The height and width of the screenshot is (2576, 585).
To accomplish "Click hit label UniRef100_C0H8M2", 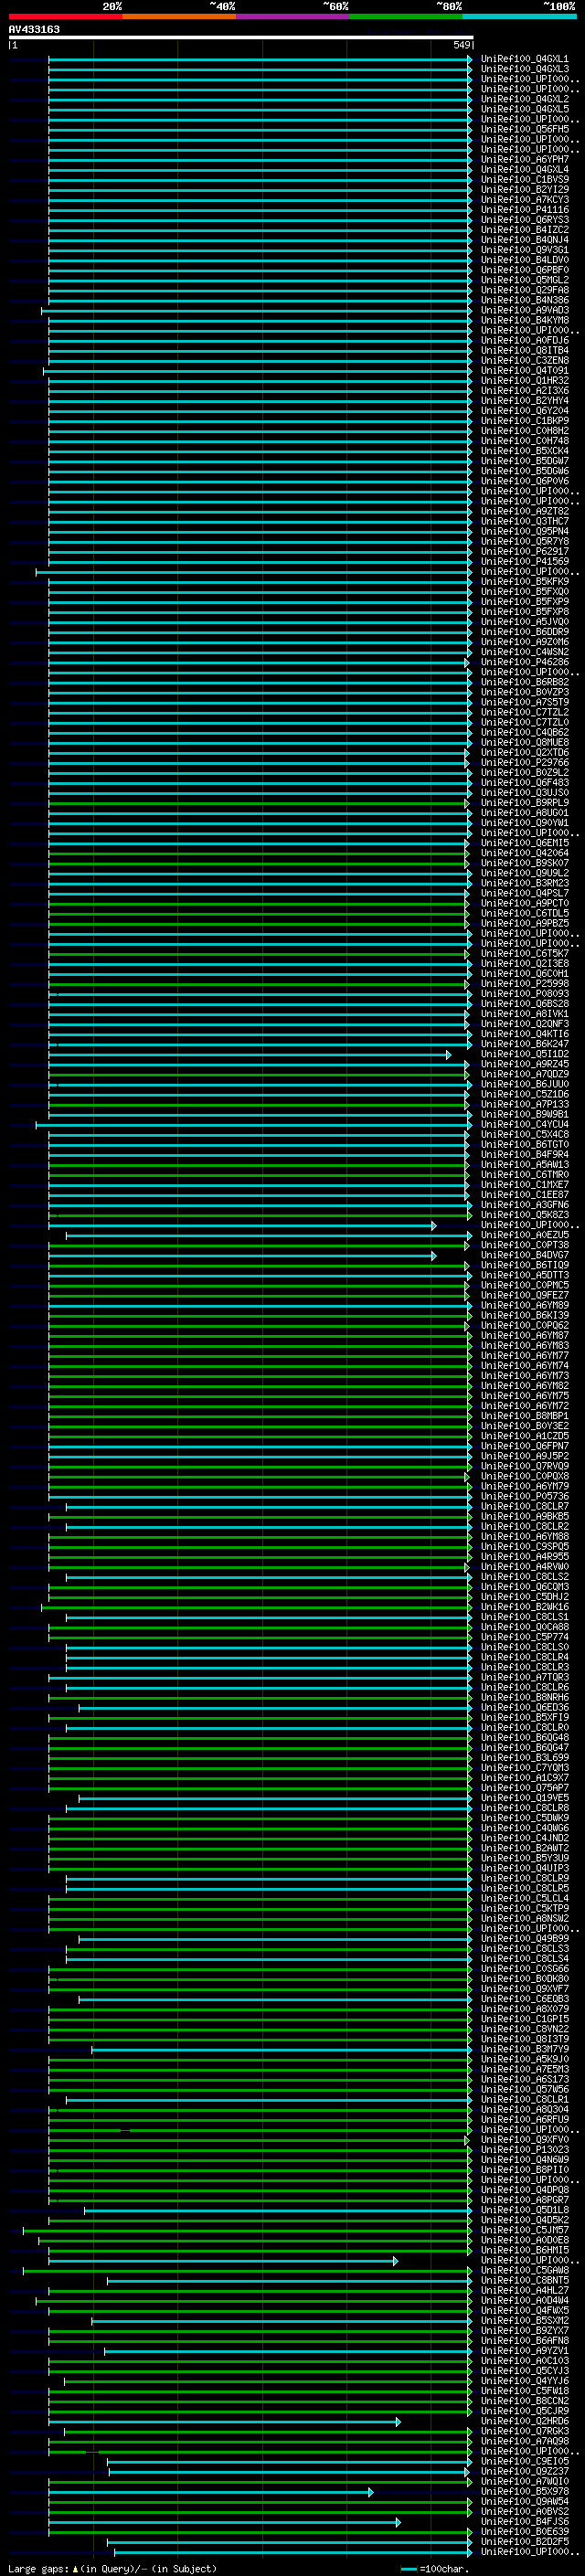I will (524, 431).
